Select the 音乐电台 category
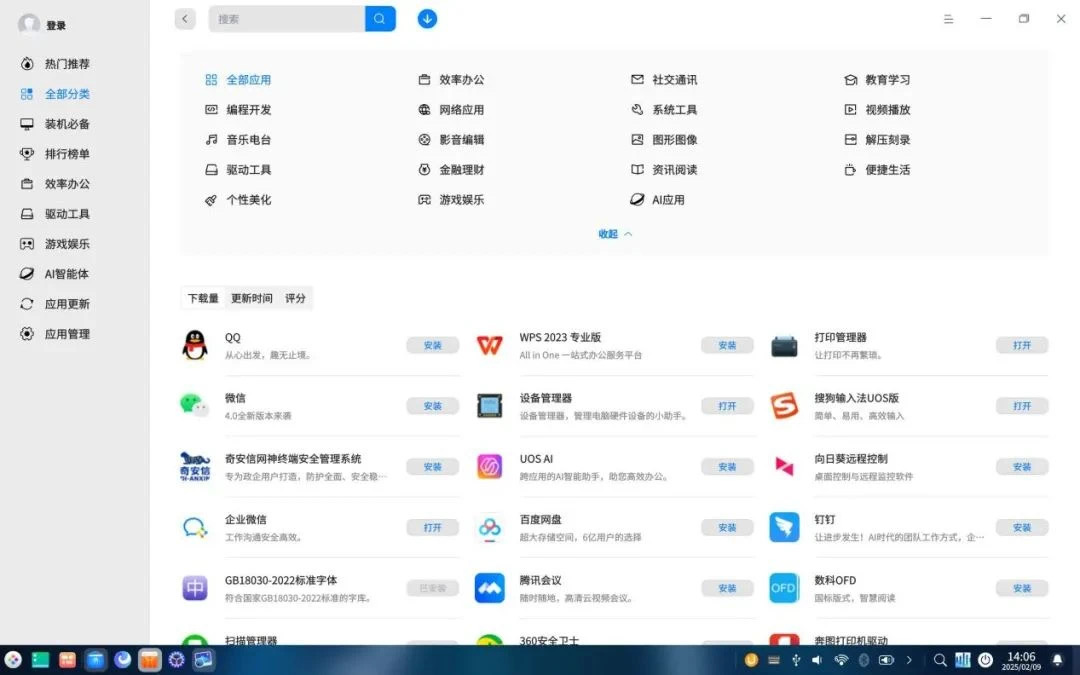The width and height of the screenshot is (1080, 675). 238,140
